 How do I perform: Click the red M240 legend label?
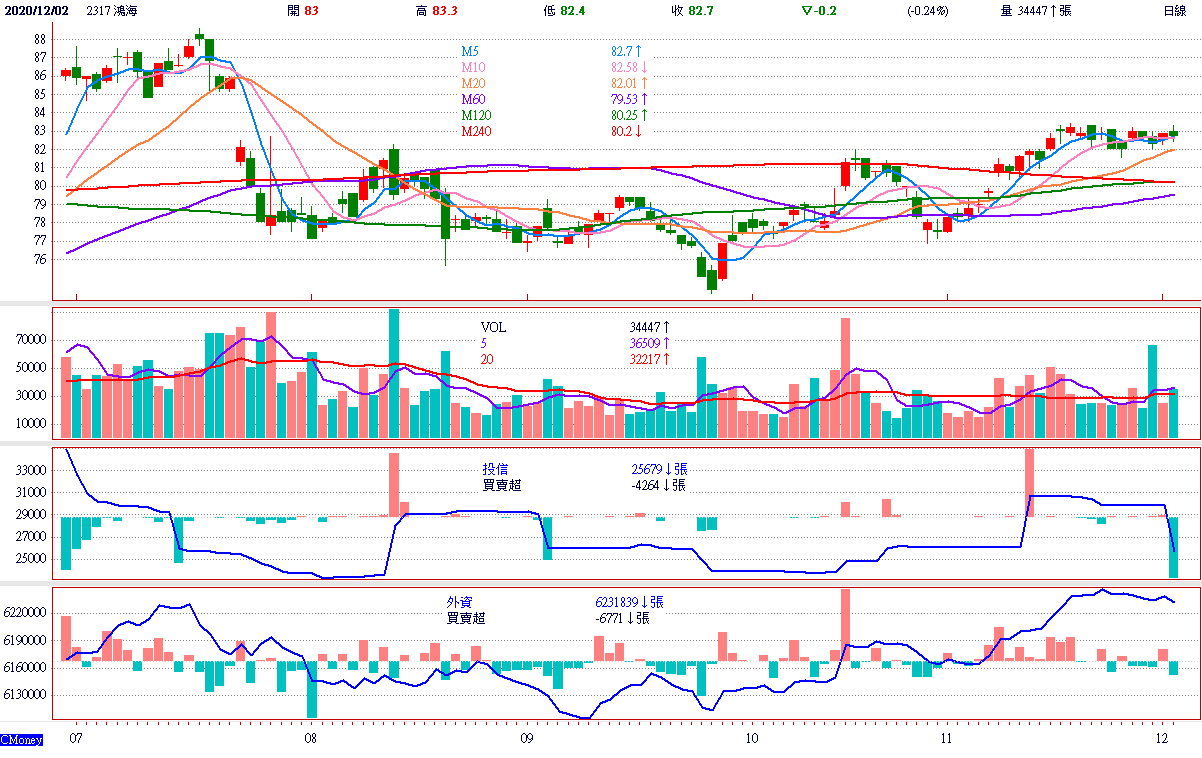point(476,131)
